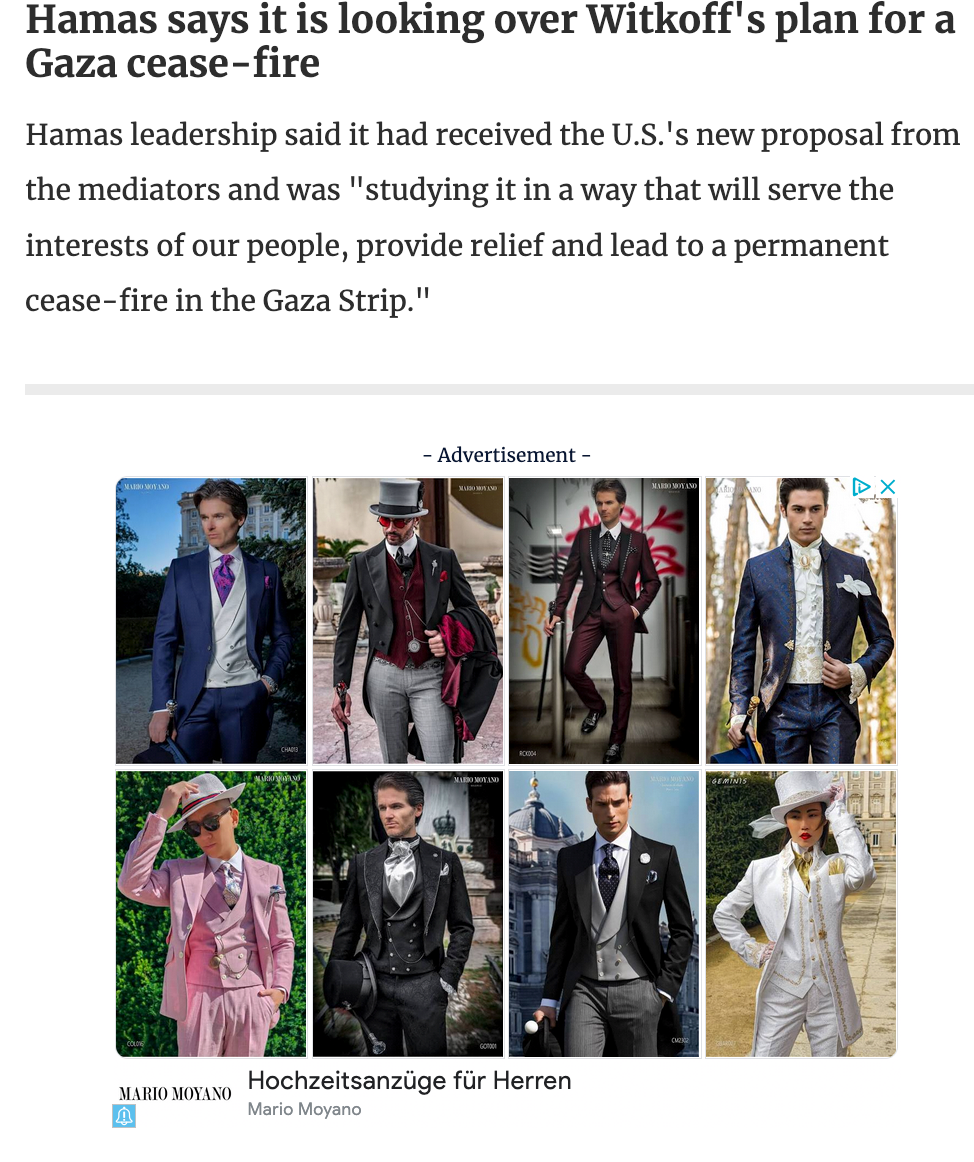The height and width of the screenshot is (1162, 974).
Task: Open the AdChoices info icon
Action: (x=861, y=487)
